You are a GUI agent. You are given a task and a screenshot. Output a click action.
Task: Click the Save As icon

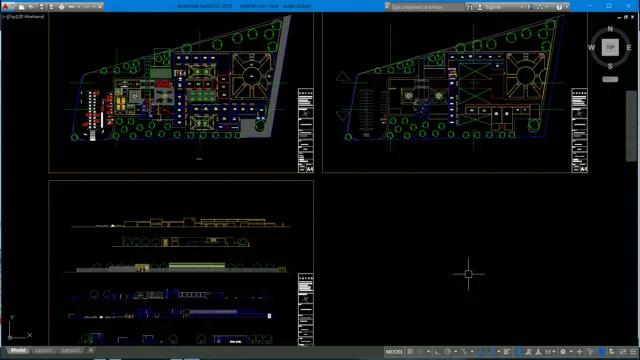click(51, 7)
